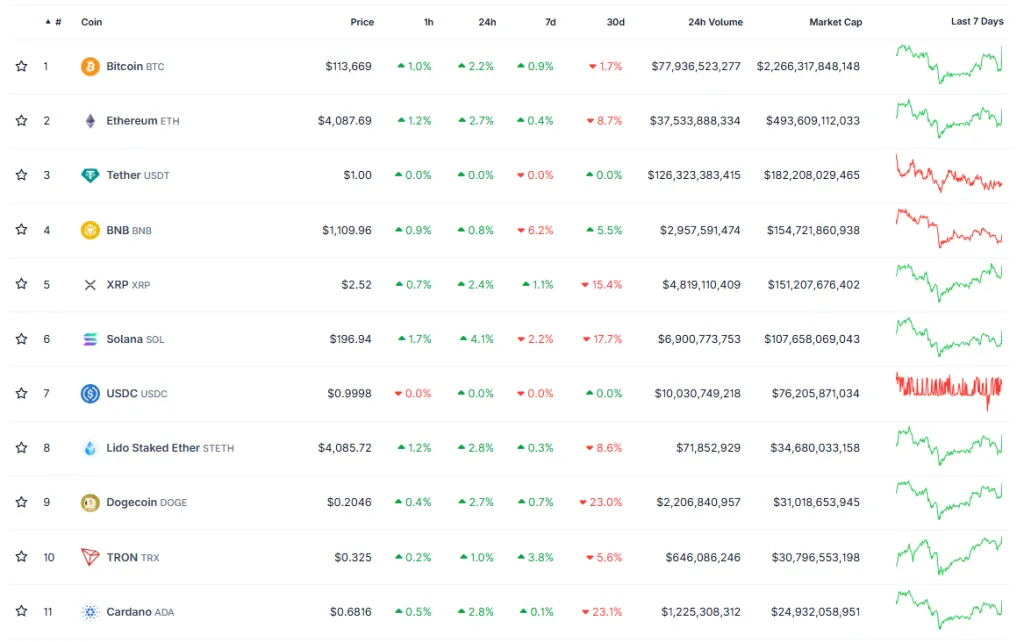Click the TRON logo icon

coord(90,557)
